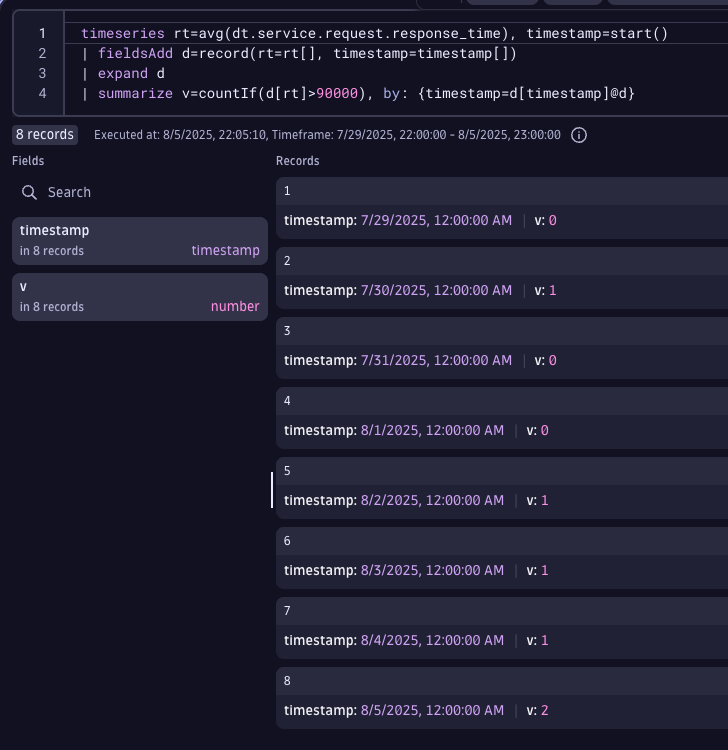Screen dimensions: 728x750
Task: Place cursor on editor line 1 timeseries query
Action: pyautogui.click(x=374, y=33)
